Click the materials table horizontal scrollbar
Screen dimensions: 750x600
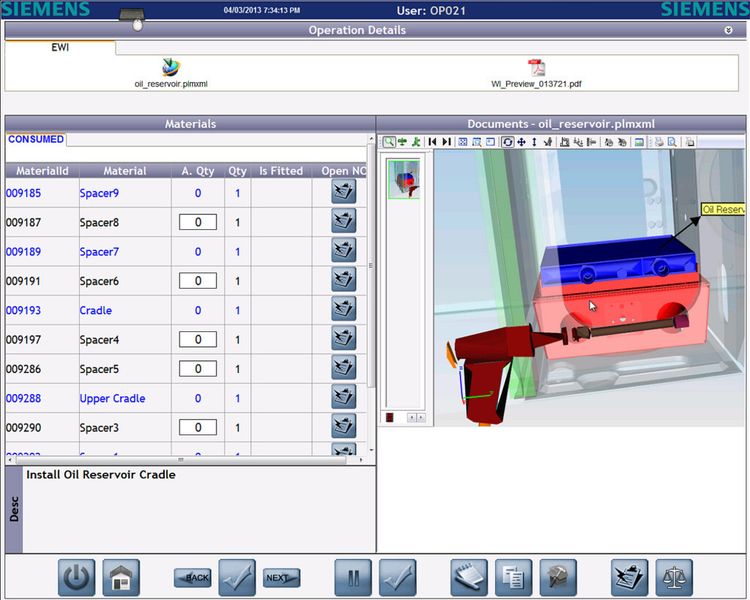[182, 460]
